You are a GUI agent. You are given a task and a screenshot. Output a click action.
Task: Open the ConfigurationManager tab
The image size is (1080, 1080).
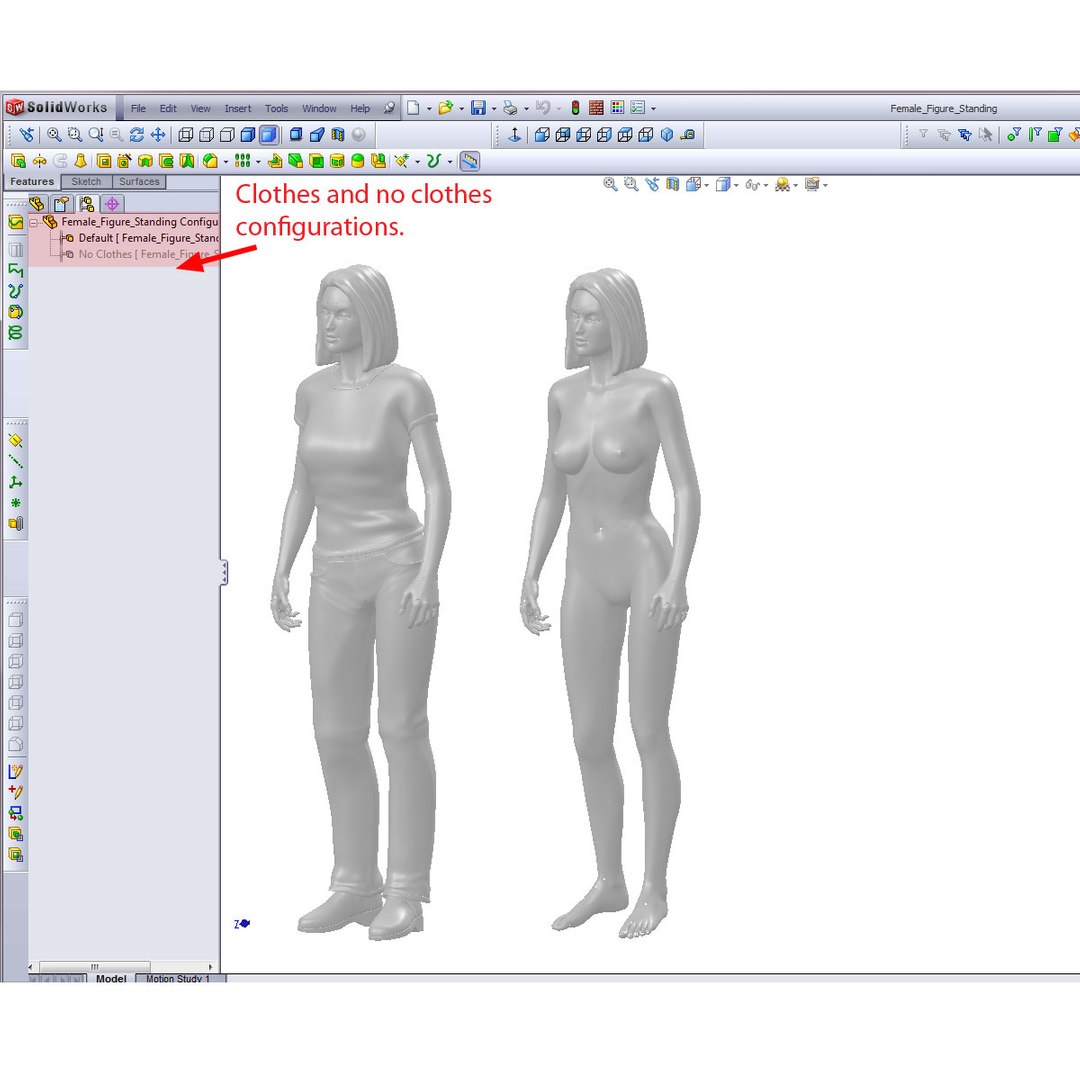click(86, 204)
